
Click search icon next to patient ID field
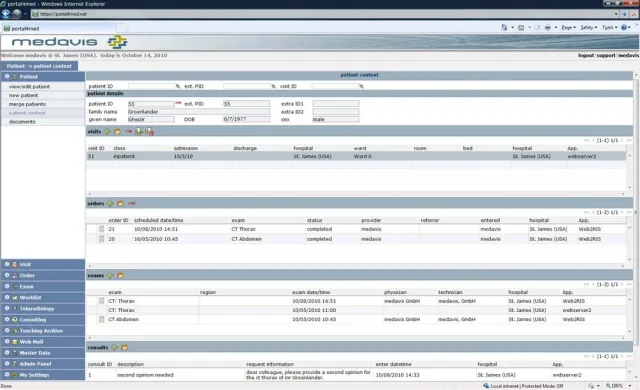[x=178, y=86]
